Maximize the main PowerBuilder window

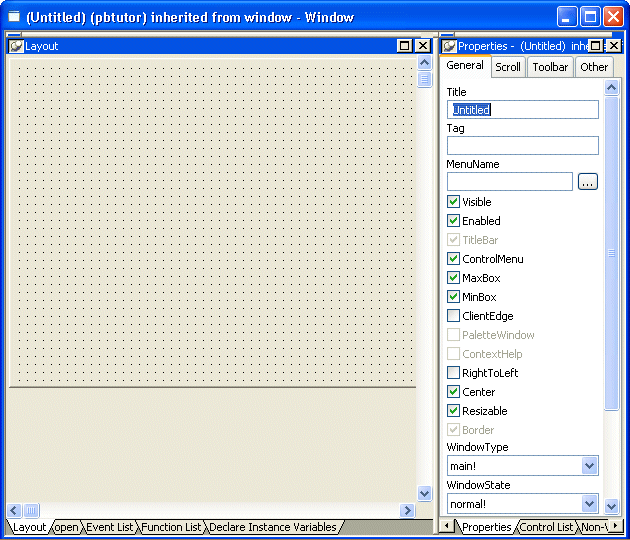click(x=590, y=17)
